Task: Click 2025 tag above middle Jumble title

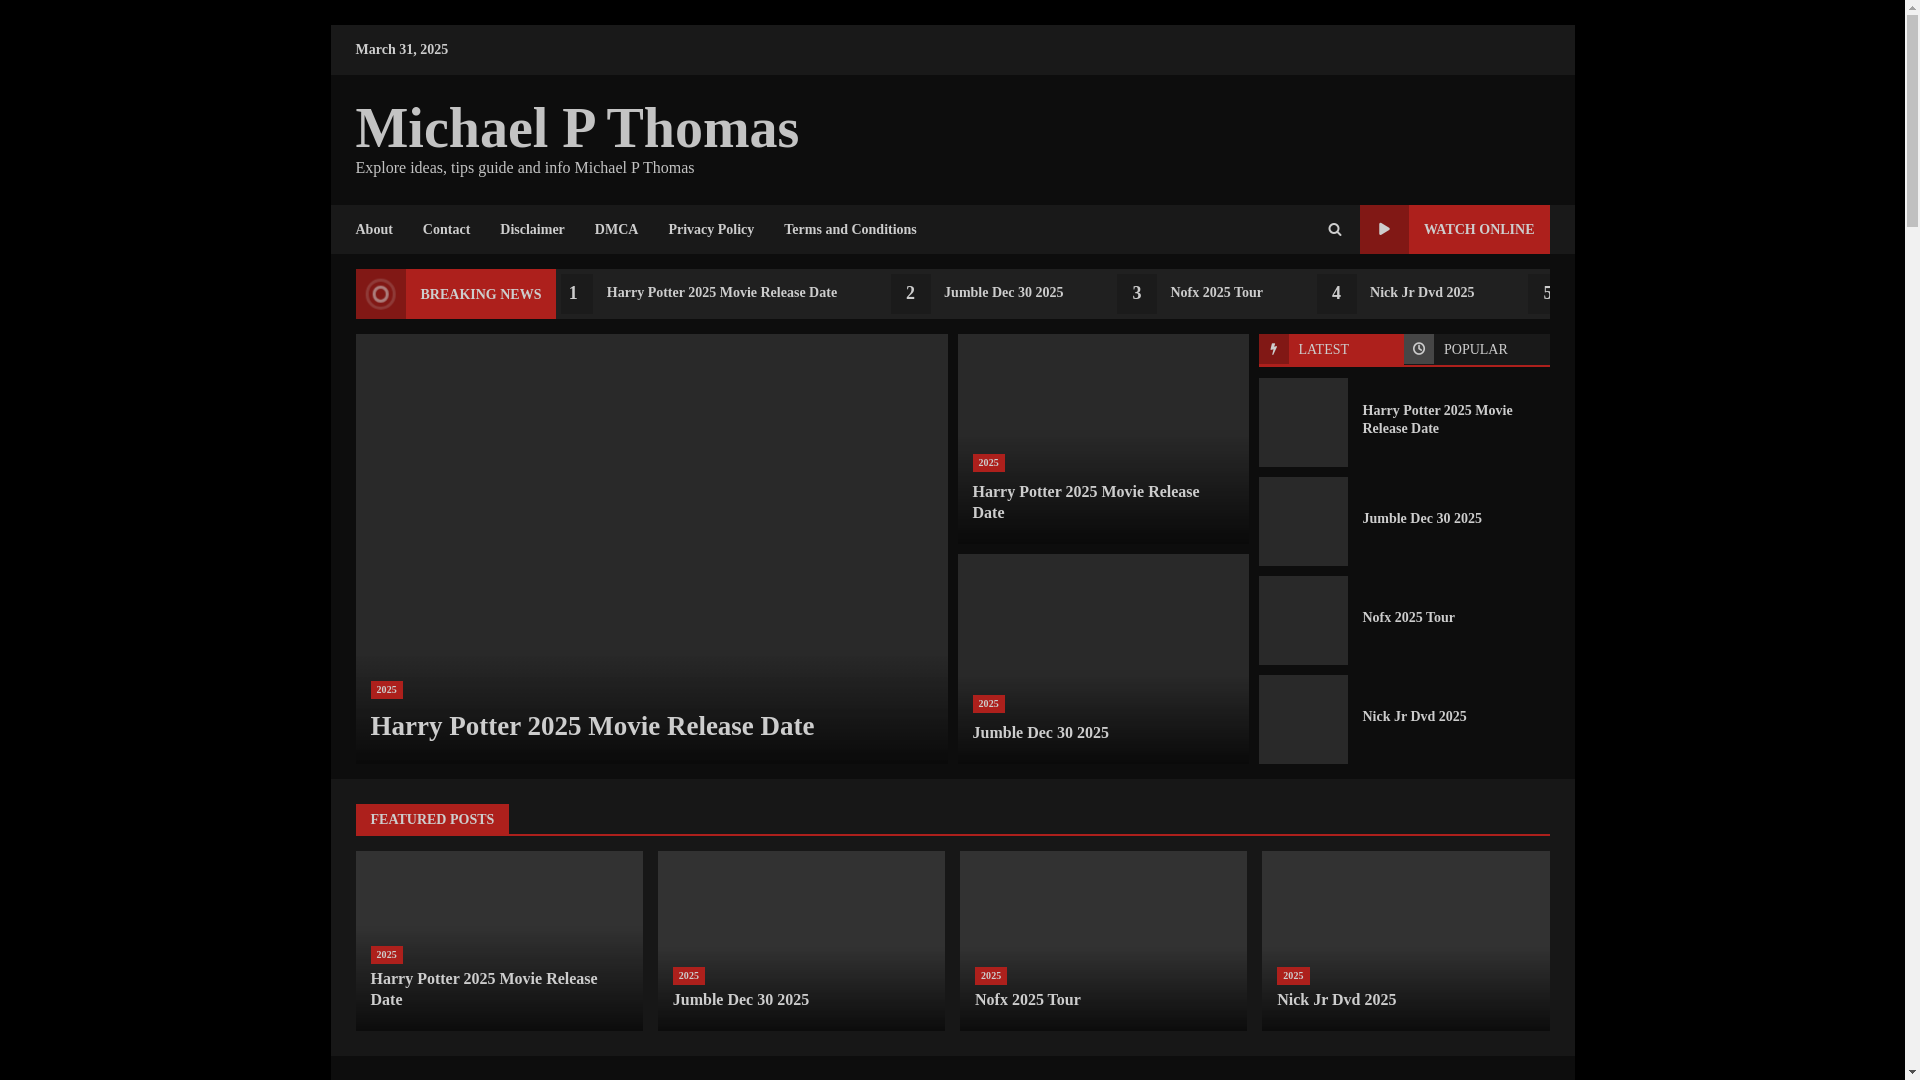Action: [x=988, y=704]
